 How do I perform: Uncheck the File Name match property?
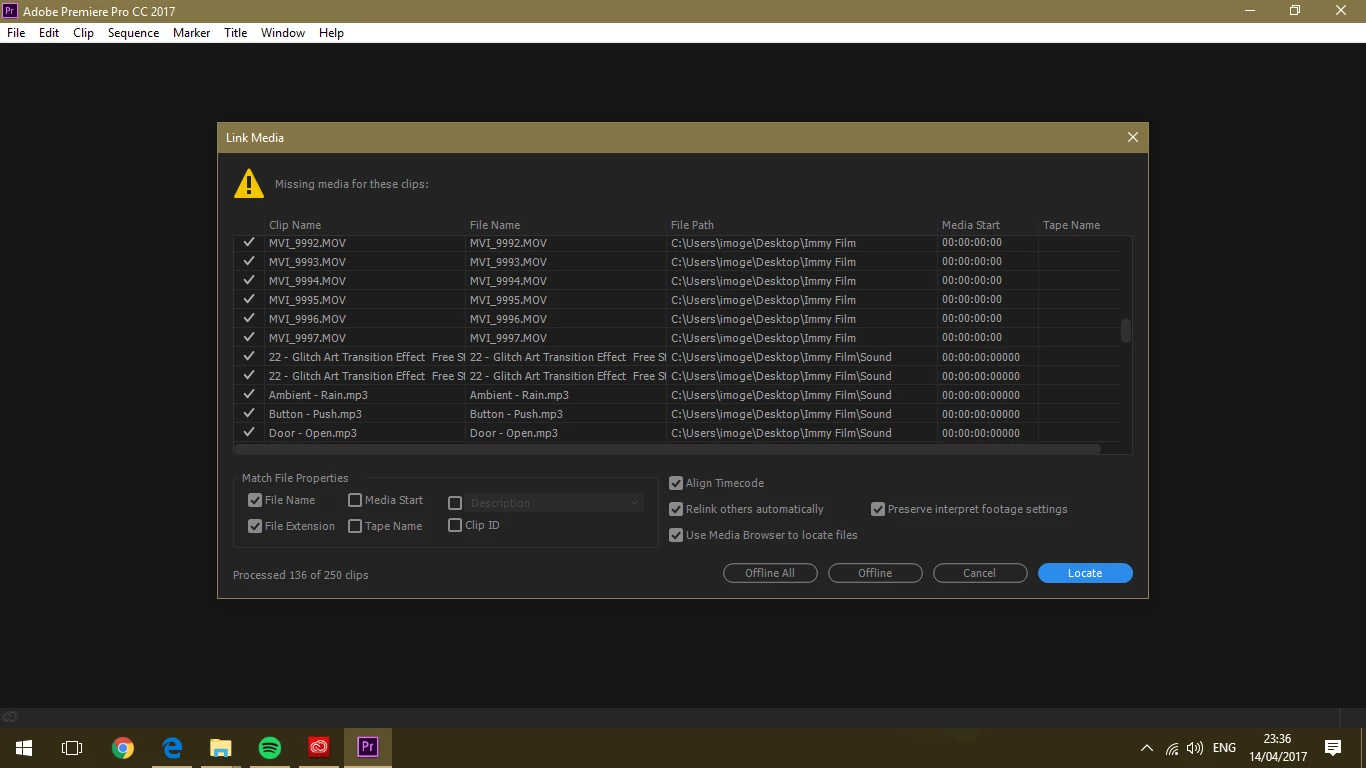pos(255,500)
